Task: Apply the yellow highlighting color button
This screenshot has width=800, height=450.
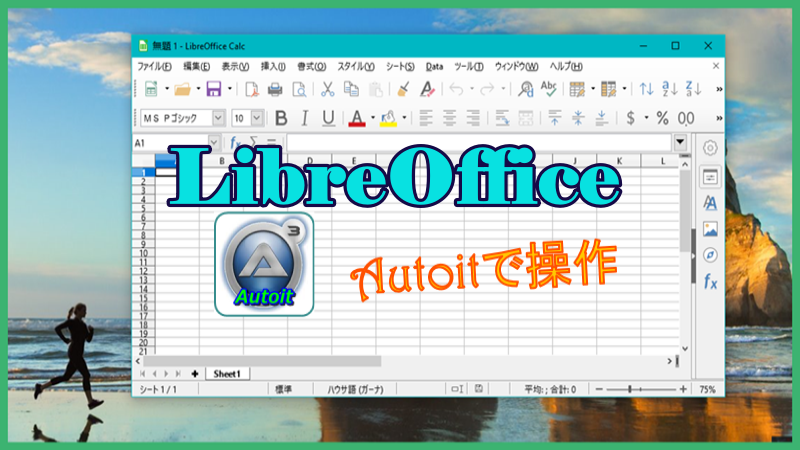Action: point(388,118)
